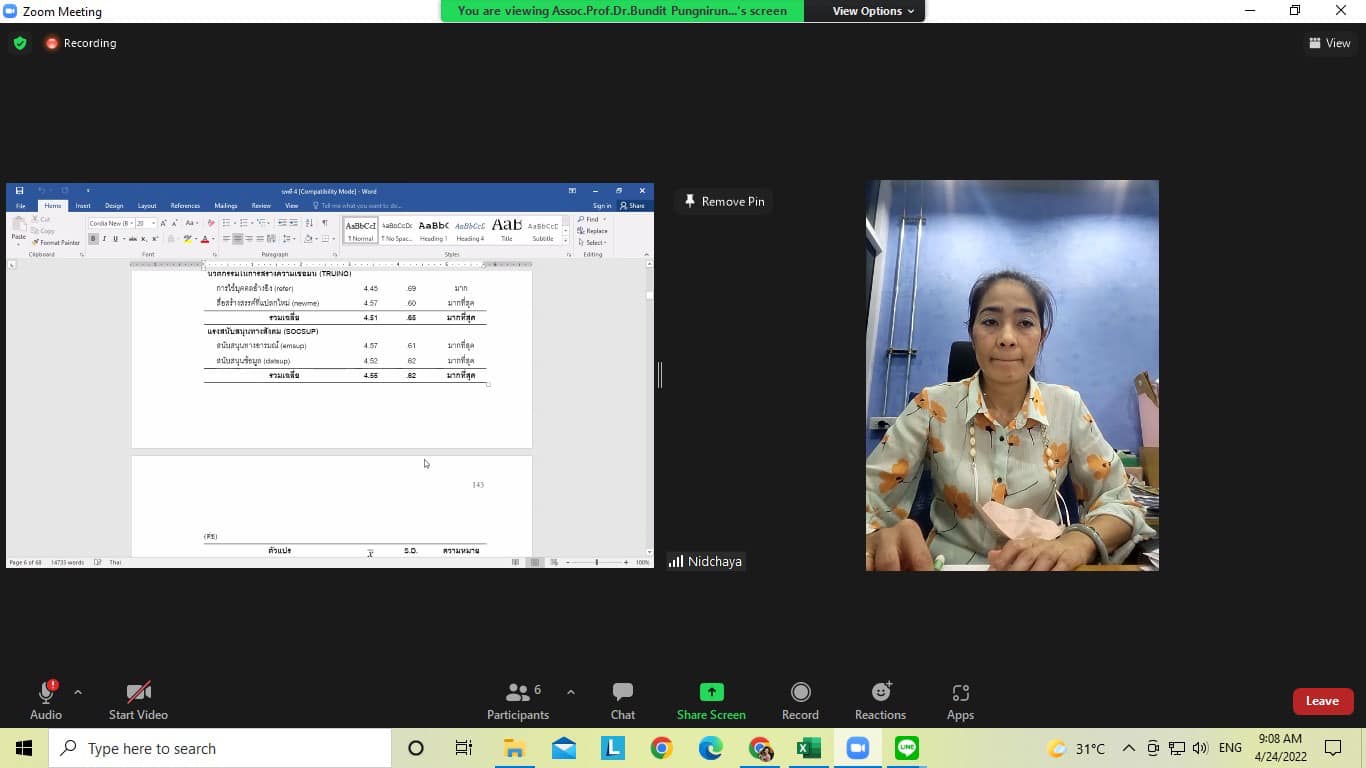The image size is (1366, 768).
Task: Click the divider handle between screen and video
Action: pos(660,375)
